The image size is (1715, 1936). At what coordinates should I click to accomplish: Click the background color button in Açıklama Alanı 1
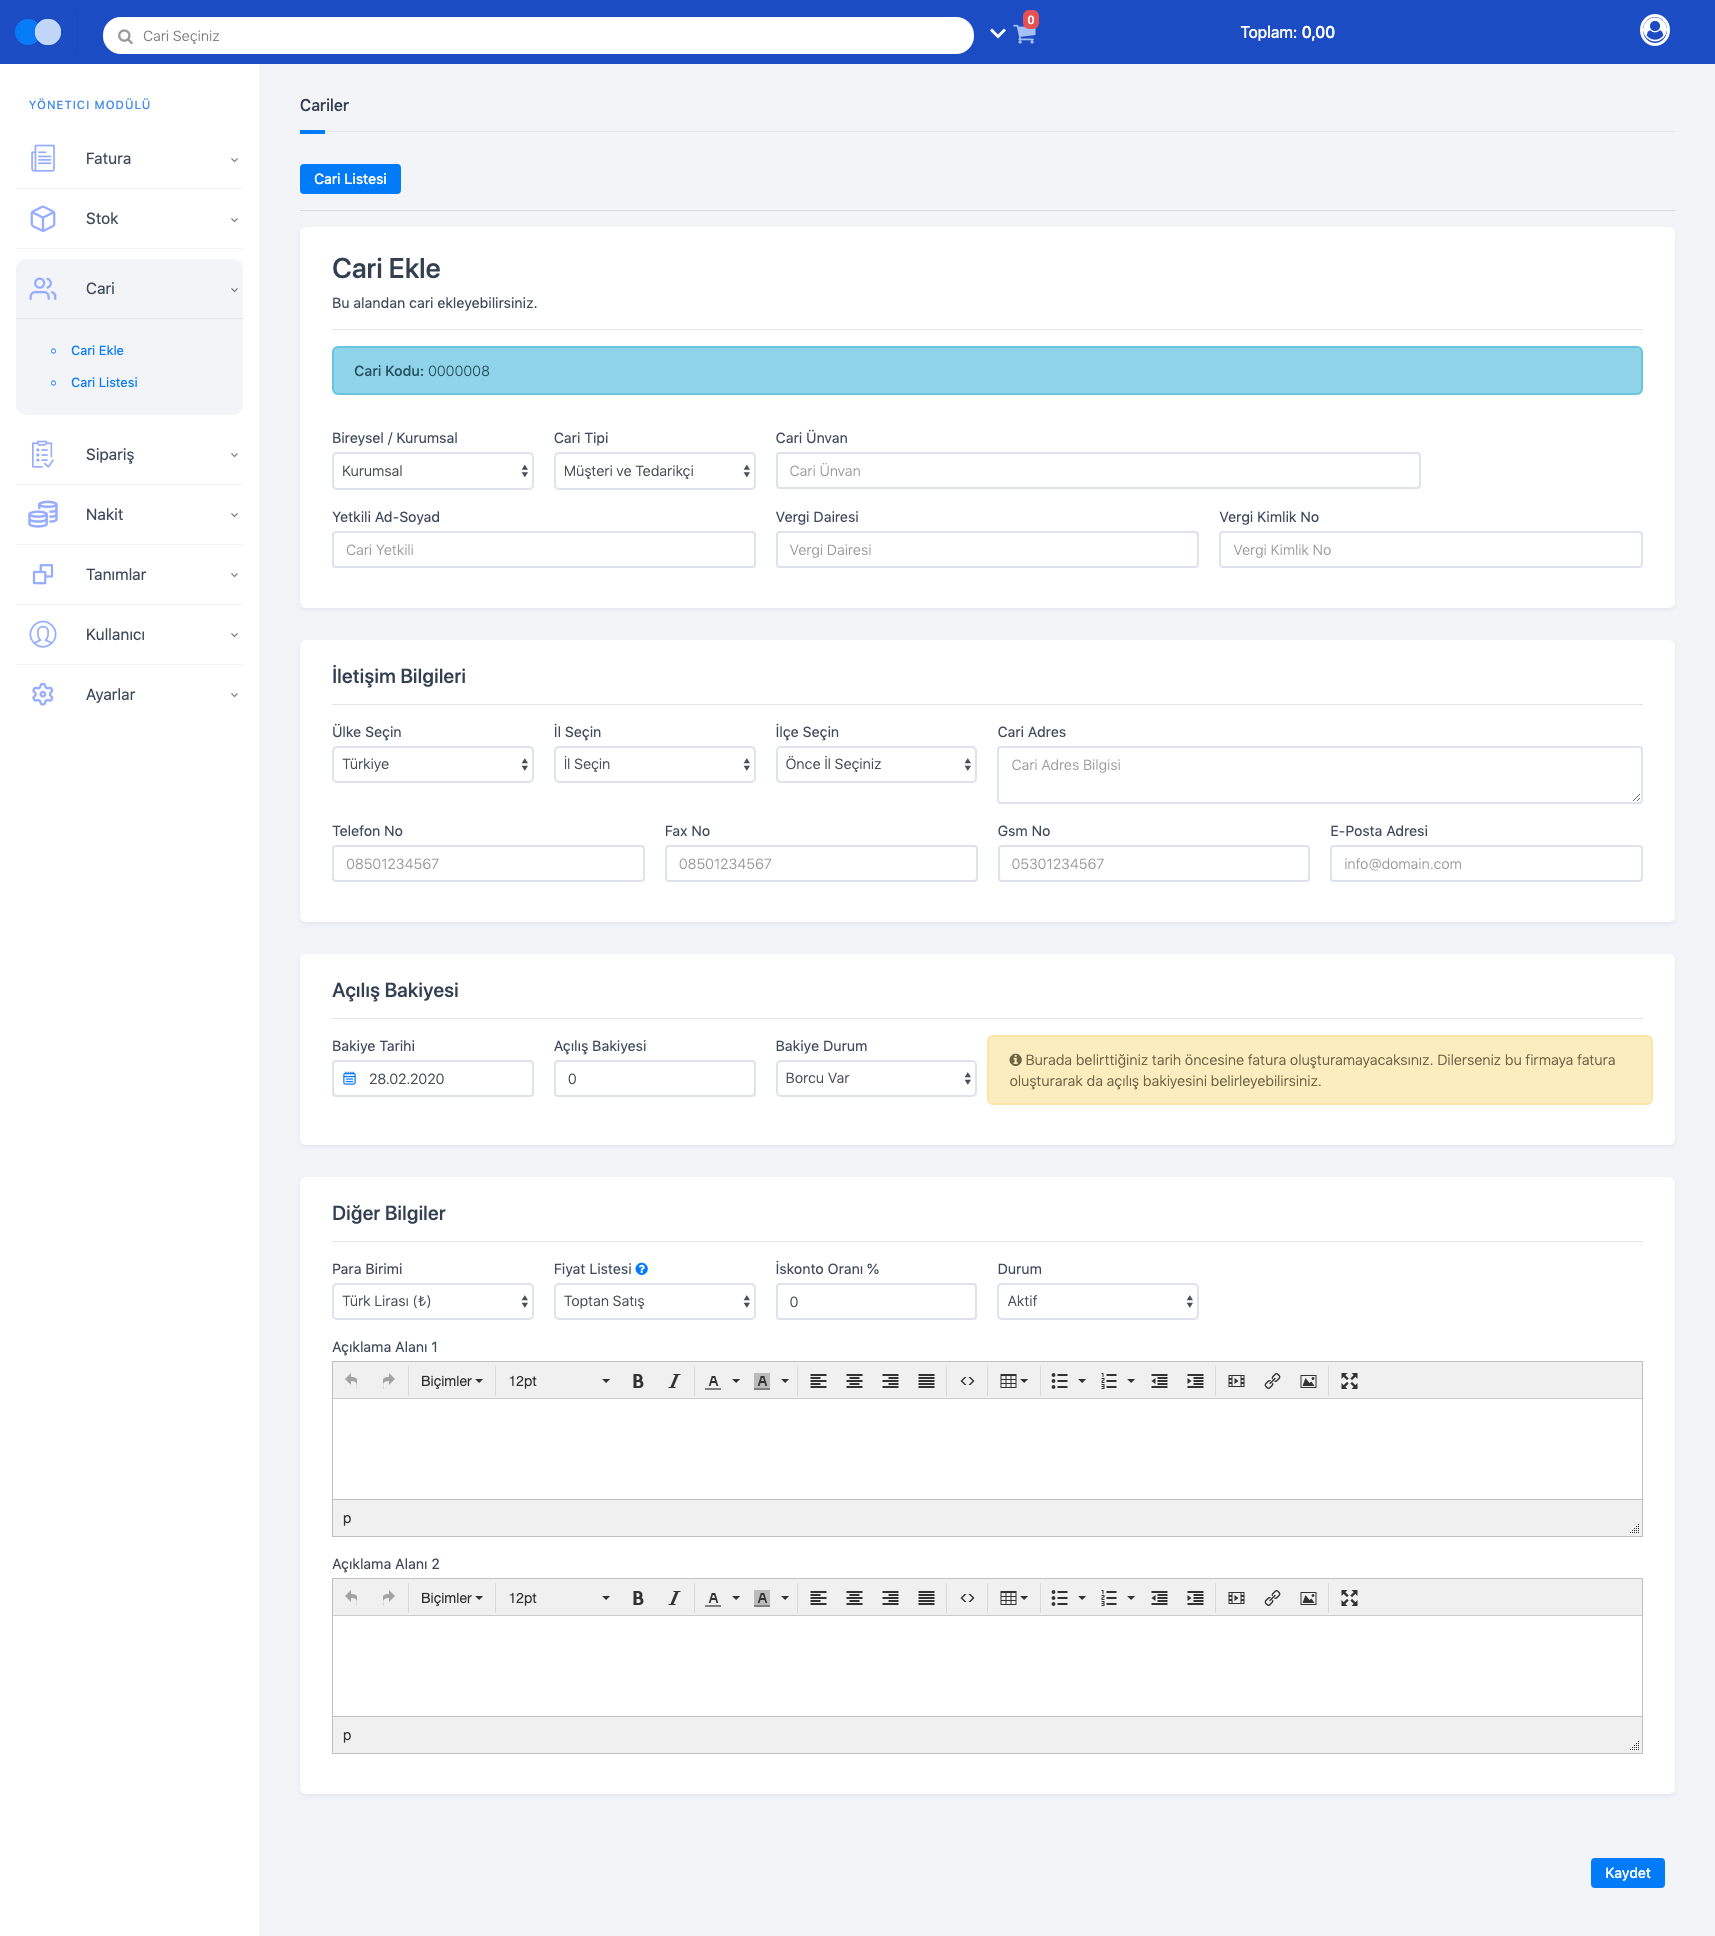pyautogui.click(x=762, y=1381)
